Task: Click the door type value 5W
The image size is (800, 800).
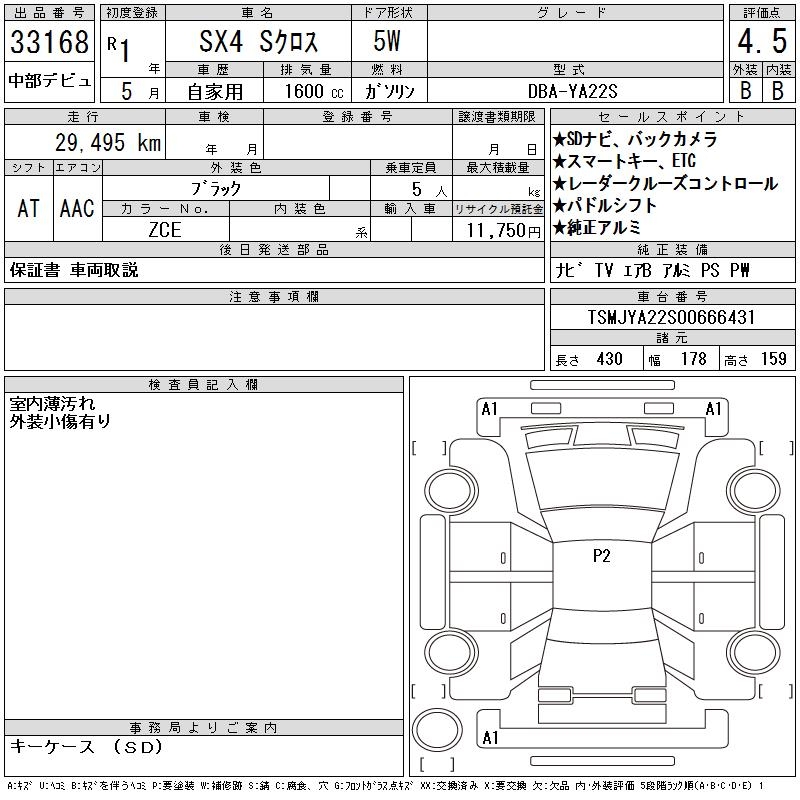Action: coord(387,41)
